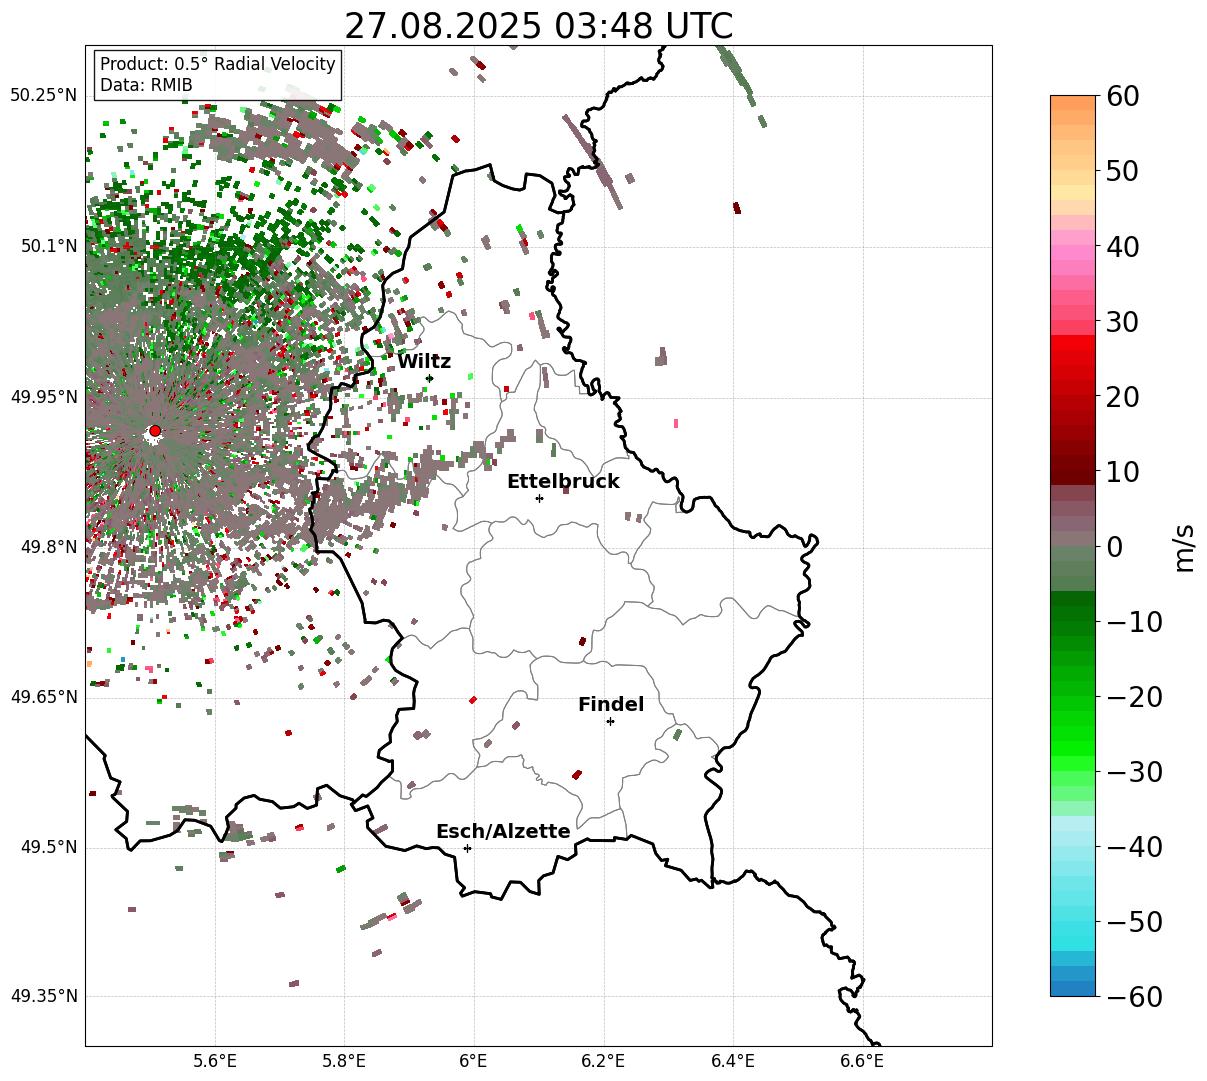Viewport: 1207px width, 1081px height.
Task: Click the 20 tick label on colorbar
Action: 1123,396
